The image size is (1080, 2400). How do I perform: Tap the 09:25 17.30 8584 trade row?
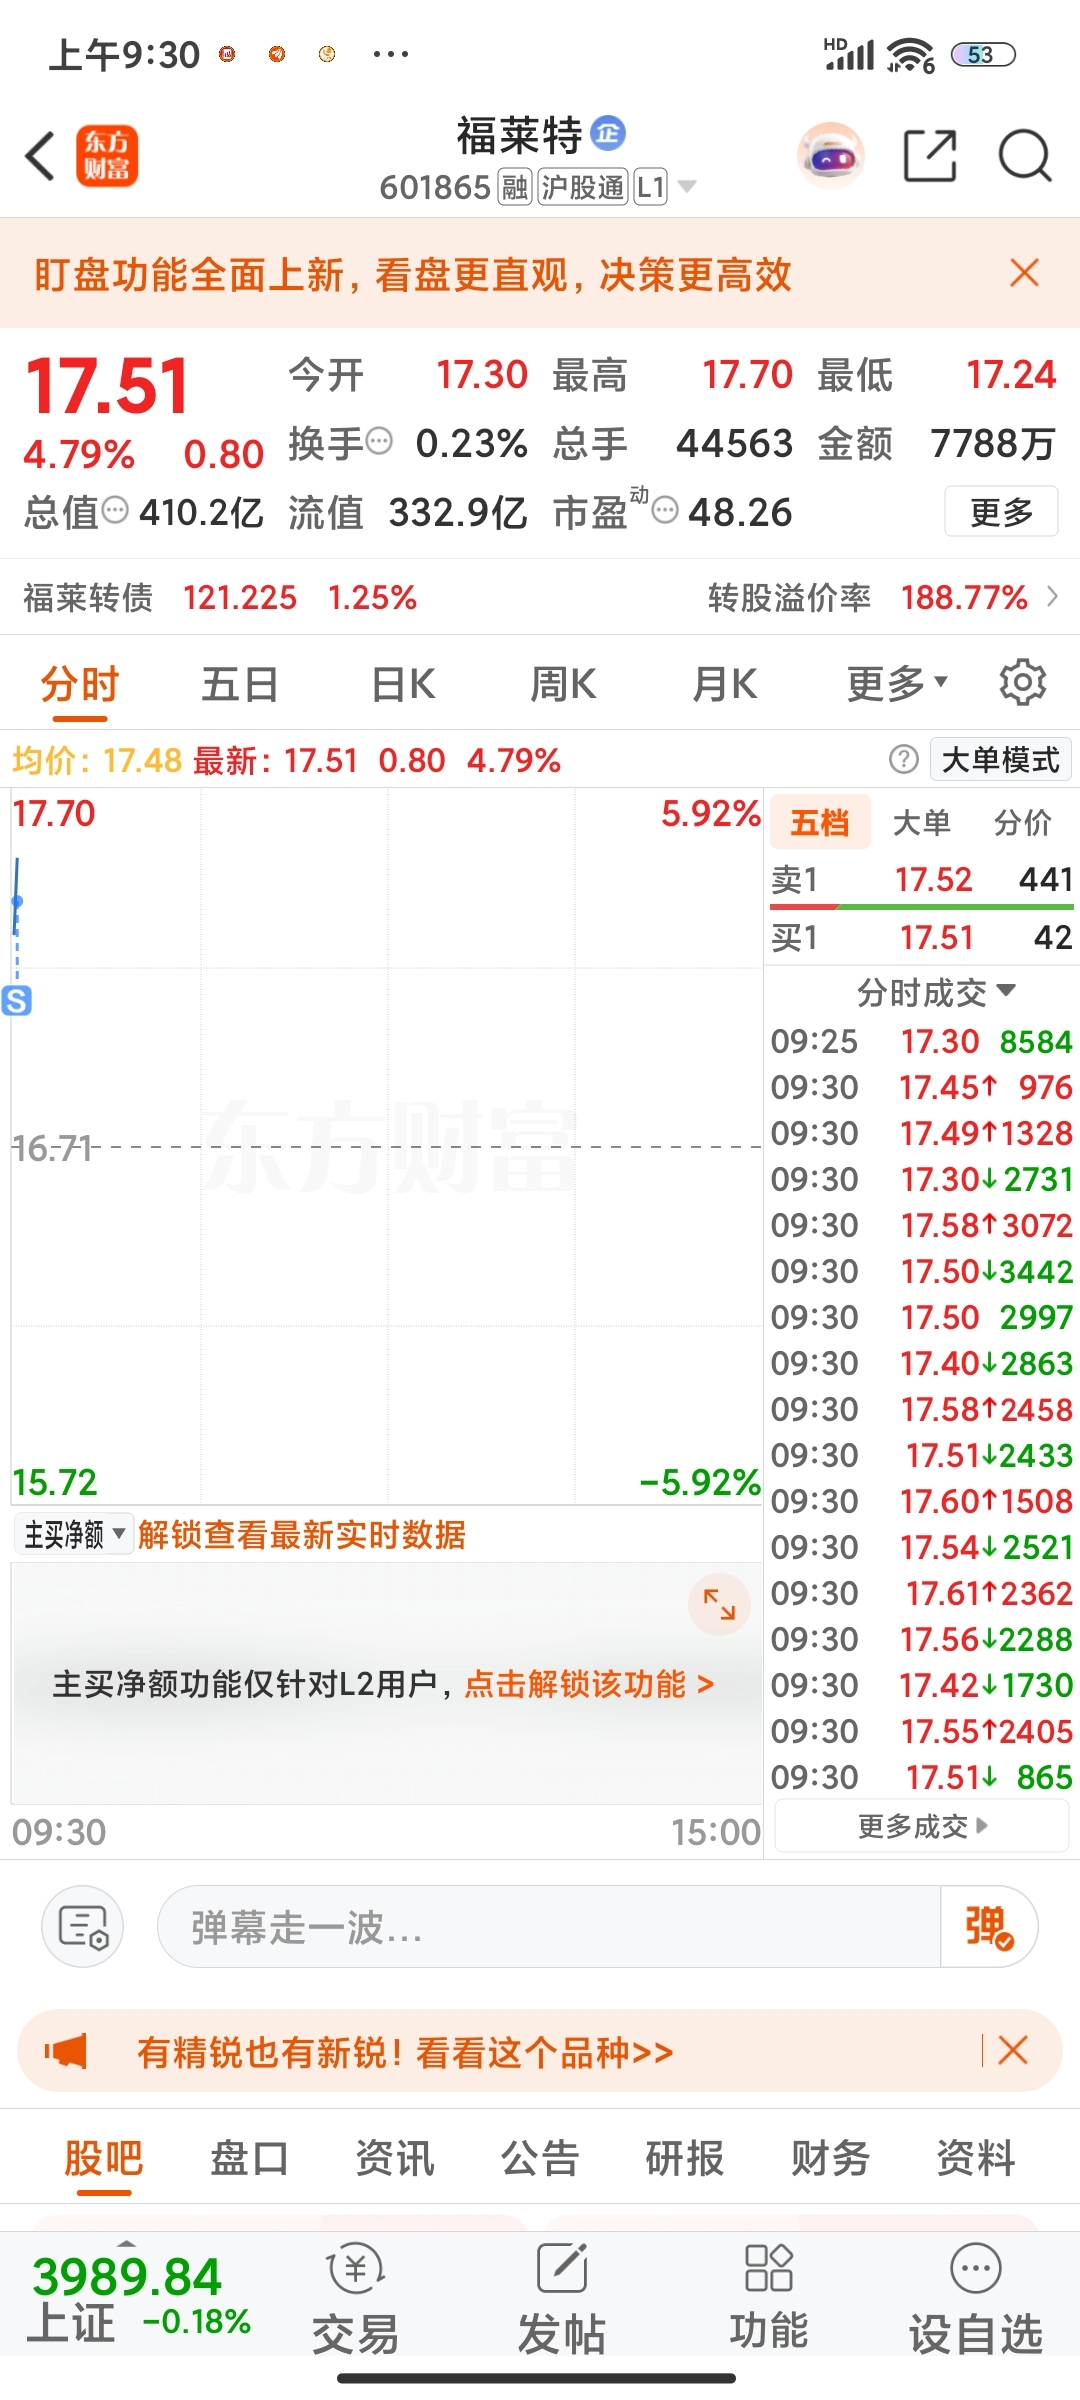click(922, 1041)
